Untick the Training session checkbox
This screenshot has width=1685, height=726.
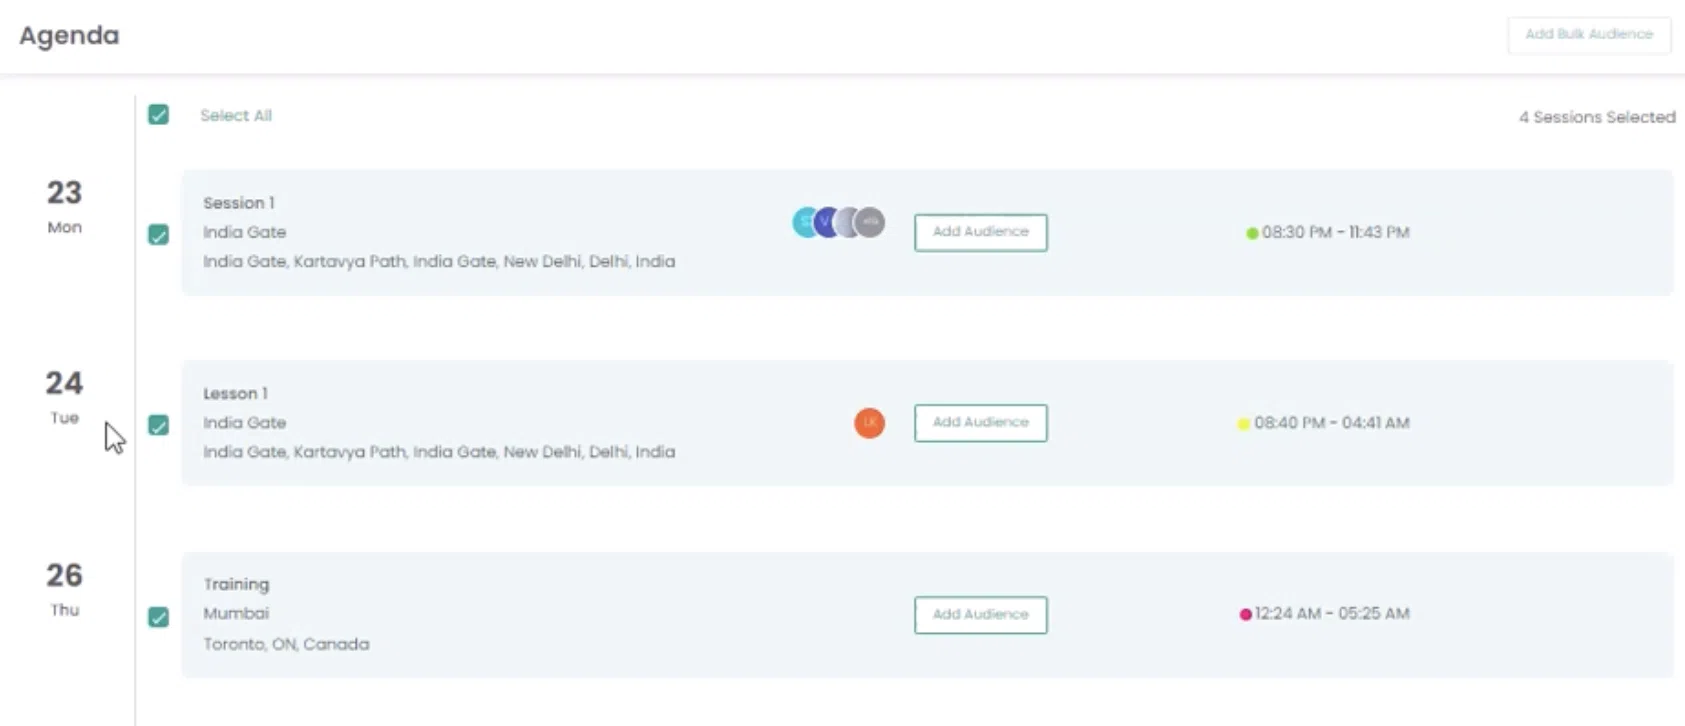tap(158, 617)
